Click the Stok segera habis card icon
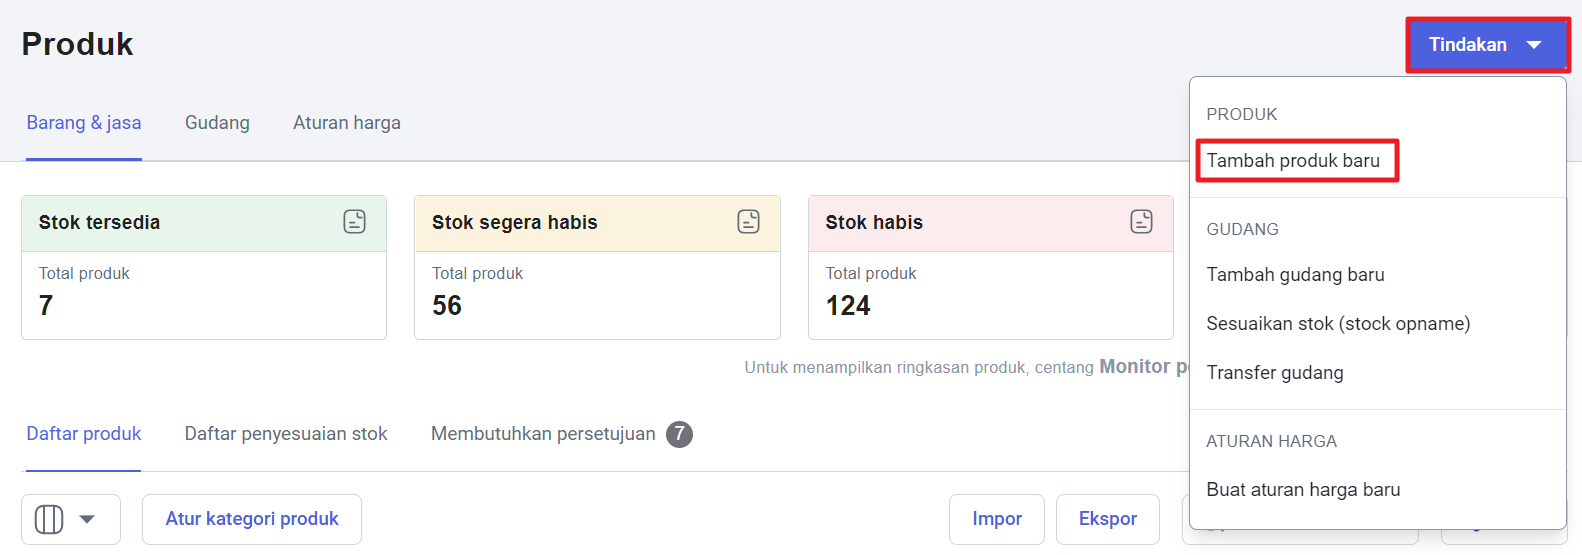The height and width of the screenshot is (555, 1582). tap(748, 222)
